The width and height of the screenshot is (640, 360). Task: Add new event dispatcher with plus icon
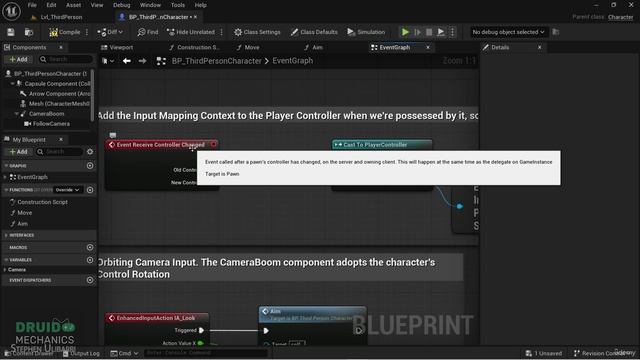[x=90, y=280]
